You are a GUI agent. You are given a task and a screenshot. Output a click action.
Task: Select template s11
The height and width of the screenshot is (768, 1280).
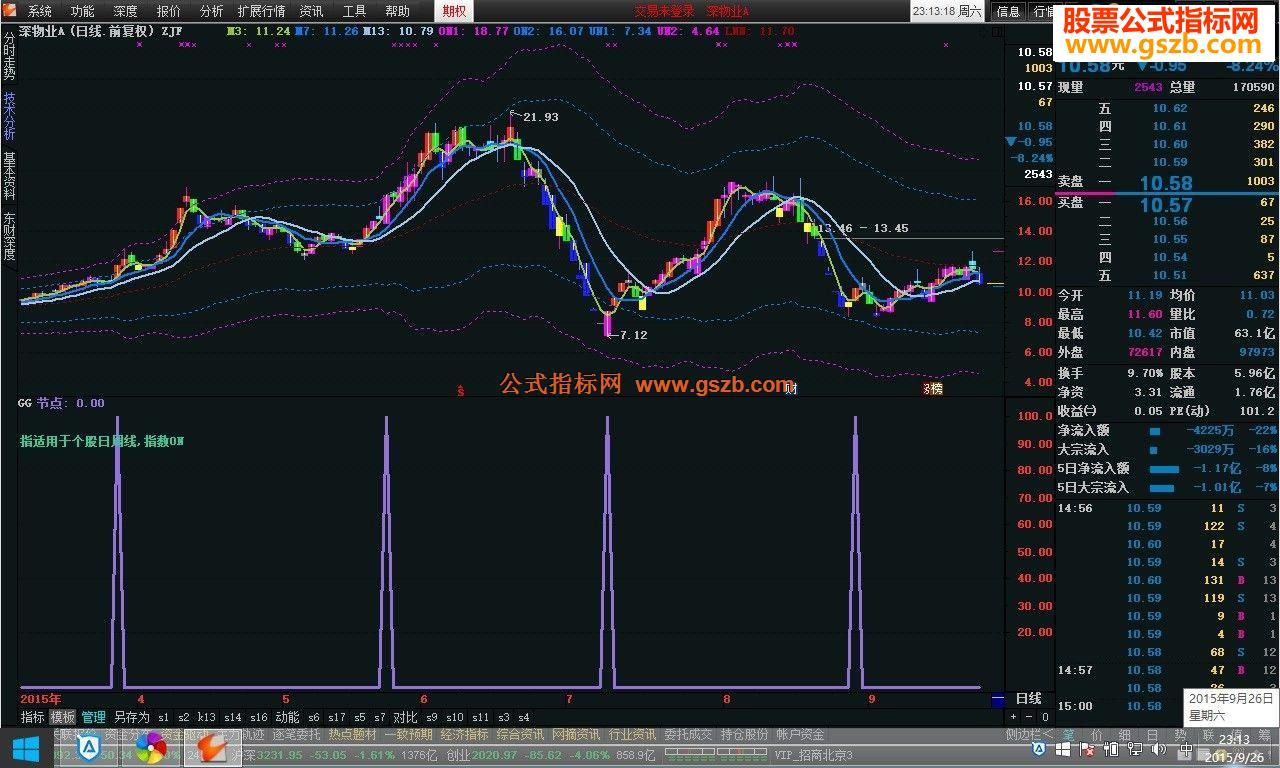tap(481, 717)
